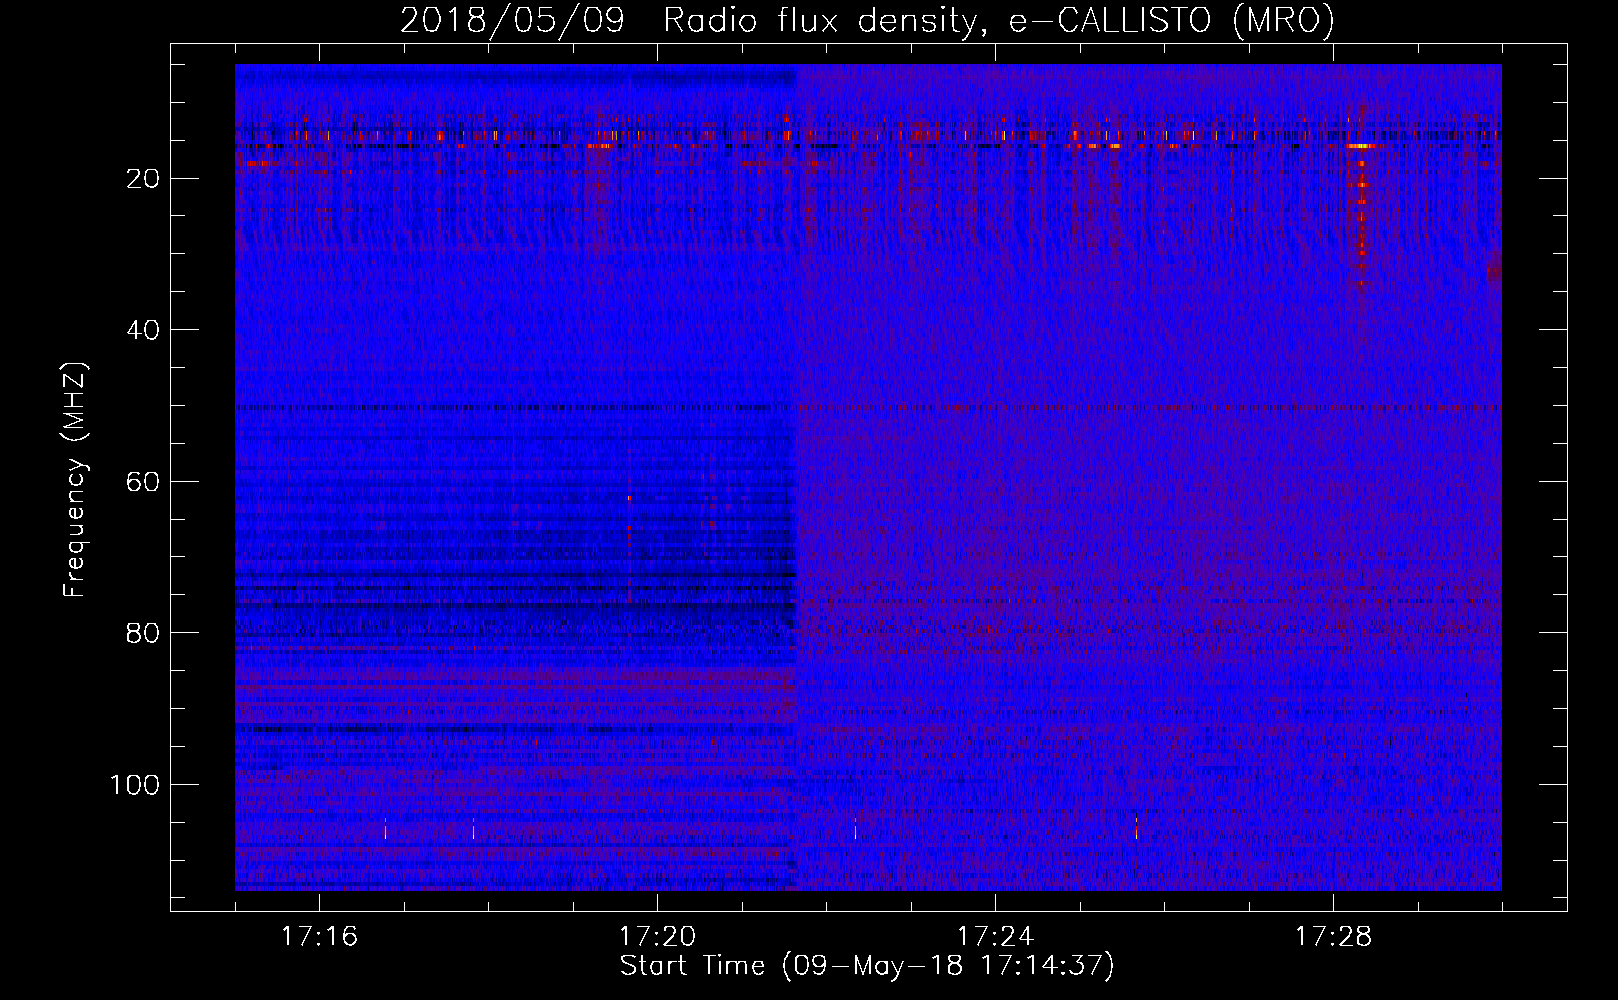Click the bright burst near 17:28 at 20 MHz

(x=1360, y=200)
